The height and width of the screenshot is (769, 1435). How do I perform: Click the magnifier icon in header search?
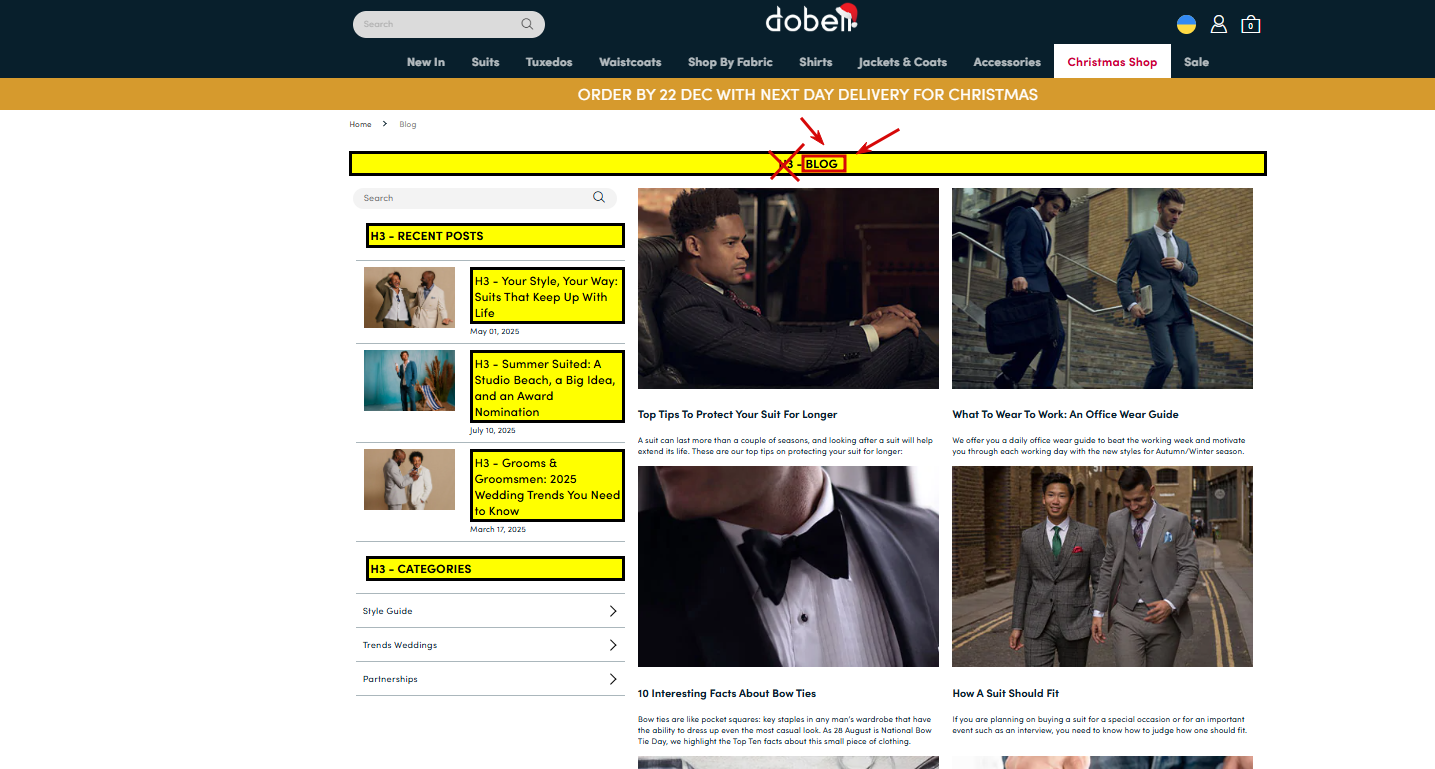tap(527, 24)
